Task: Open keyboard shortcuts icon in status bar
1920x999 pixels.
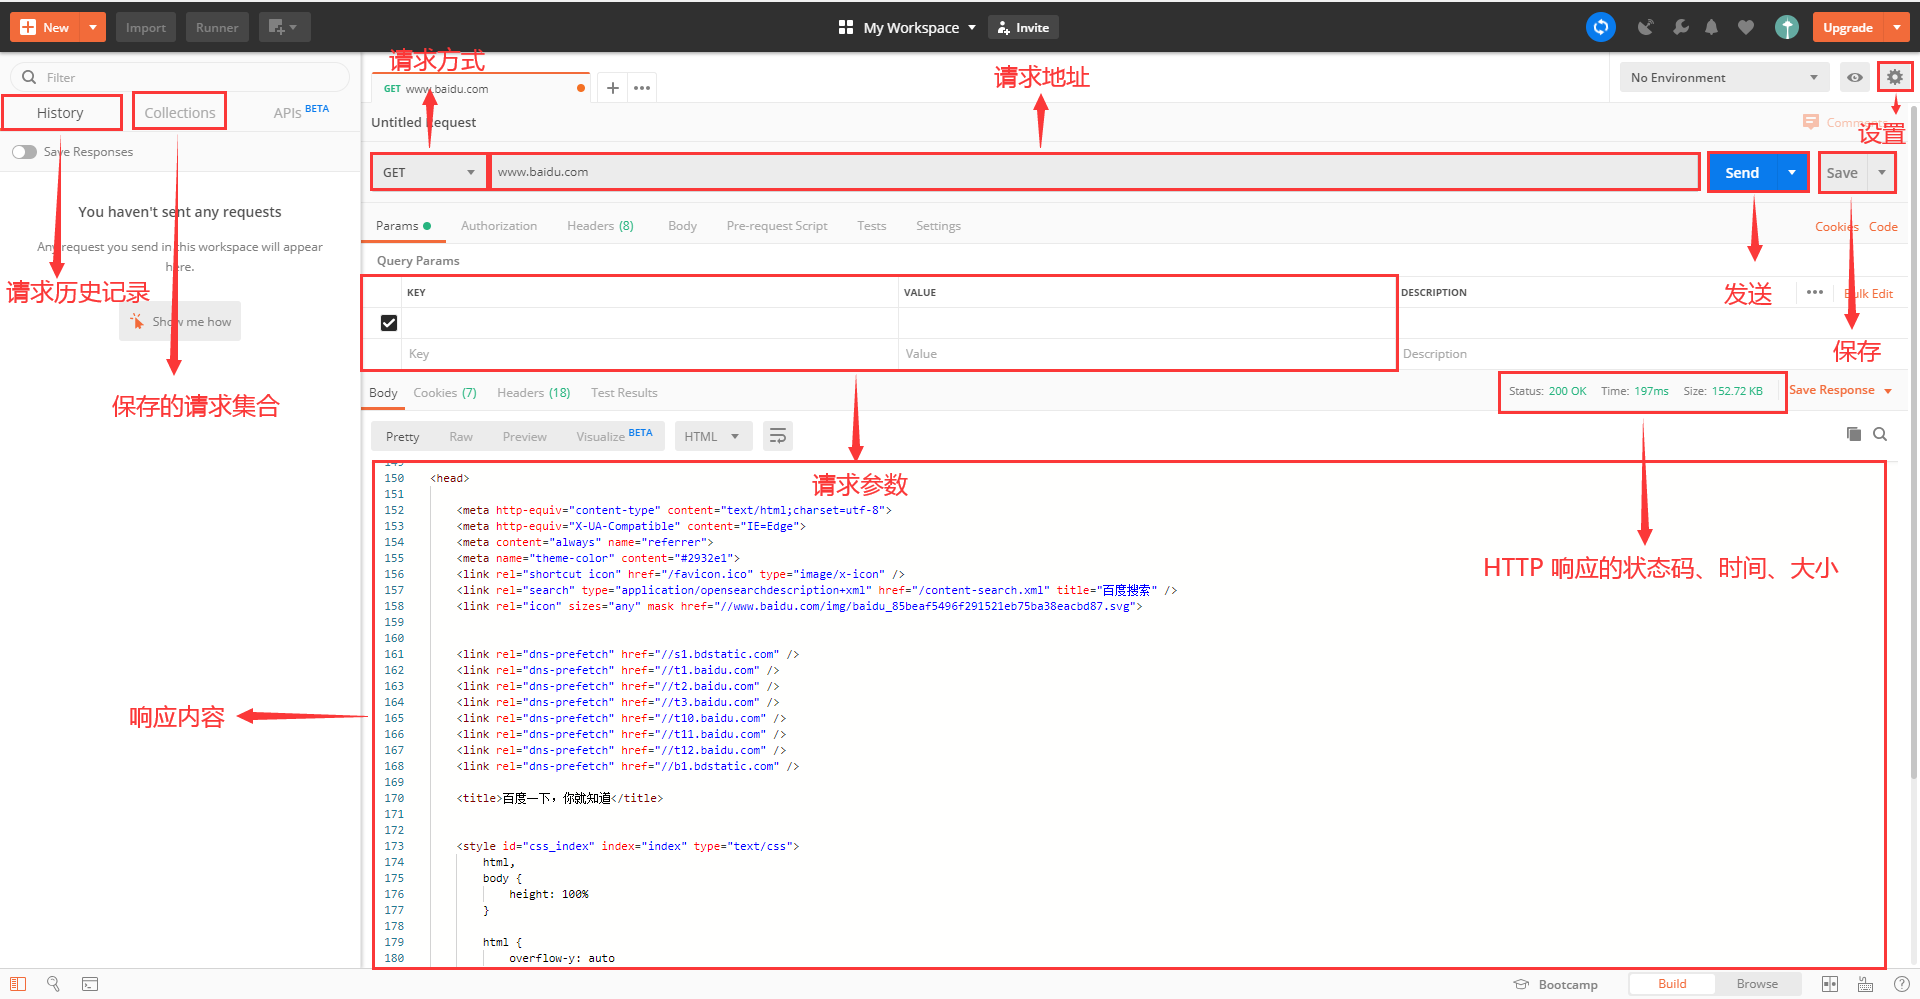Action: [1866, 984]
